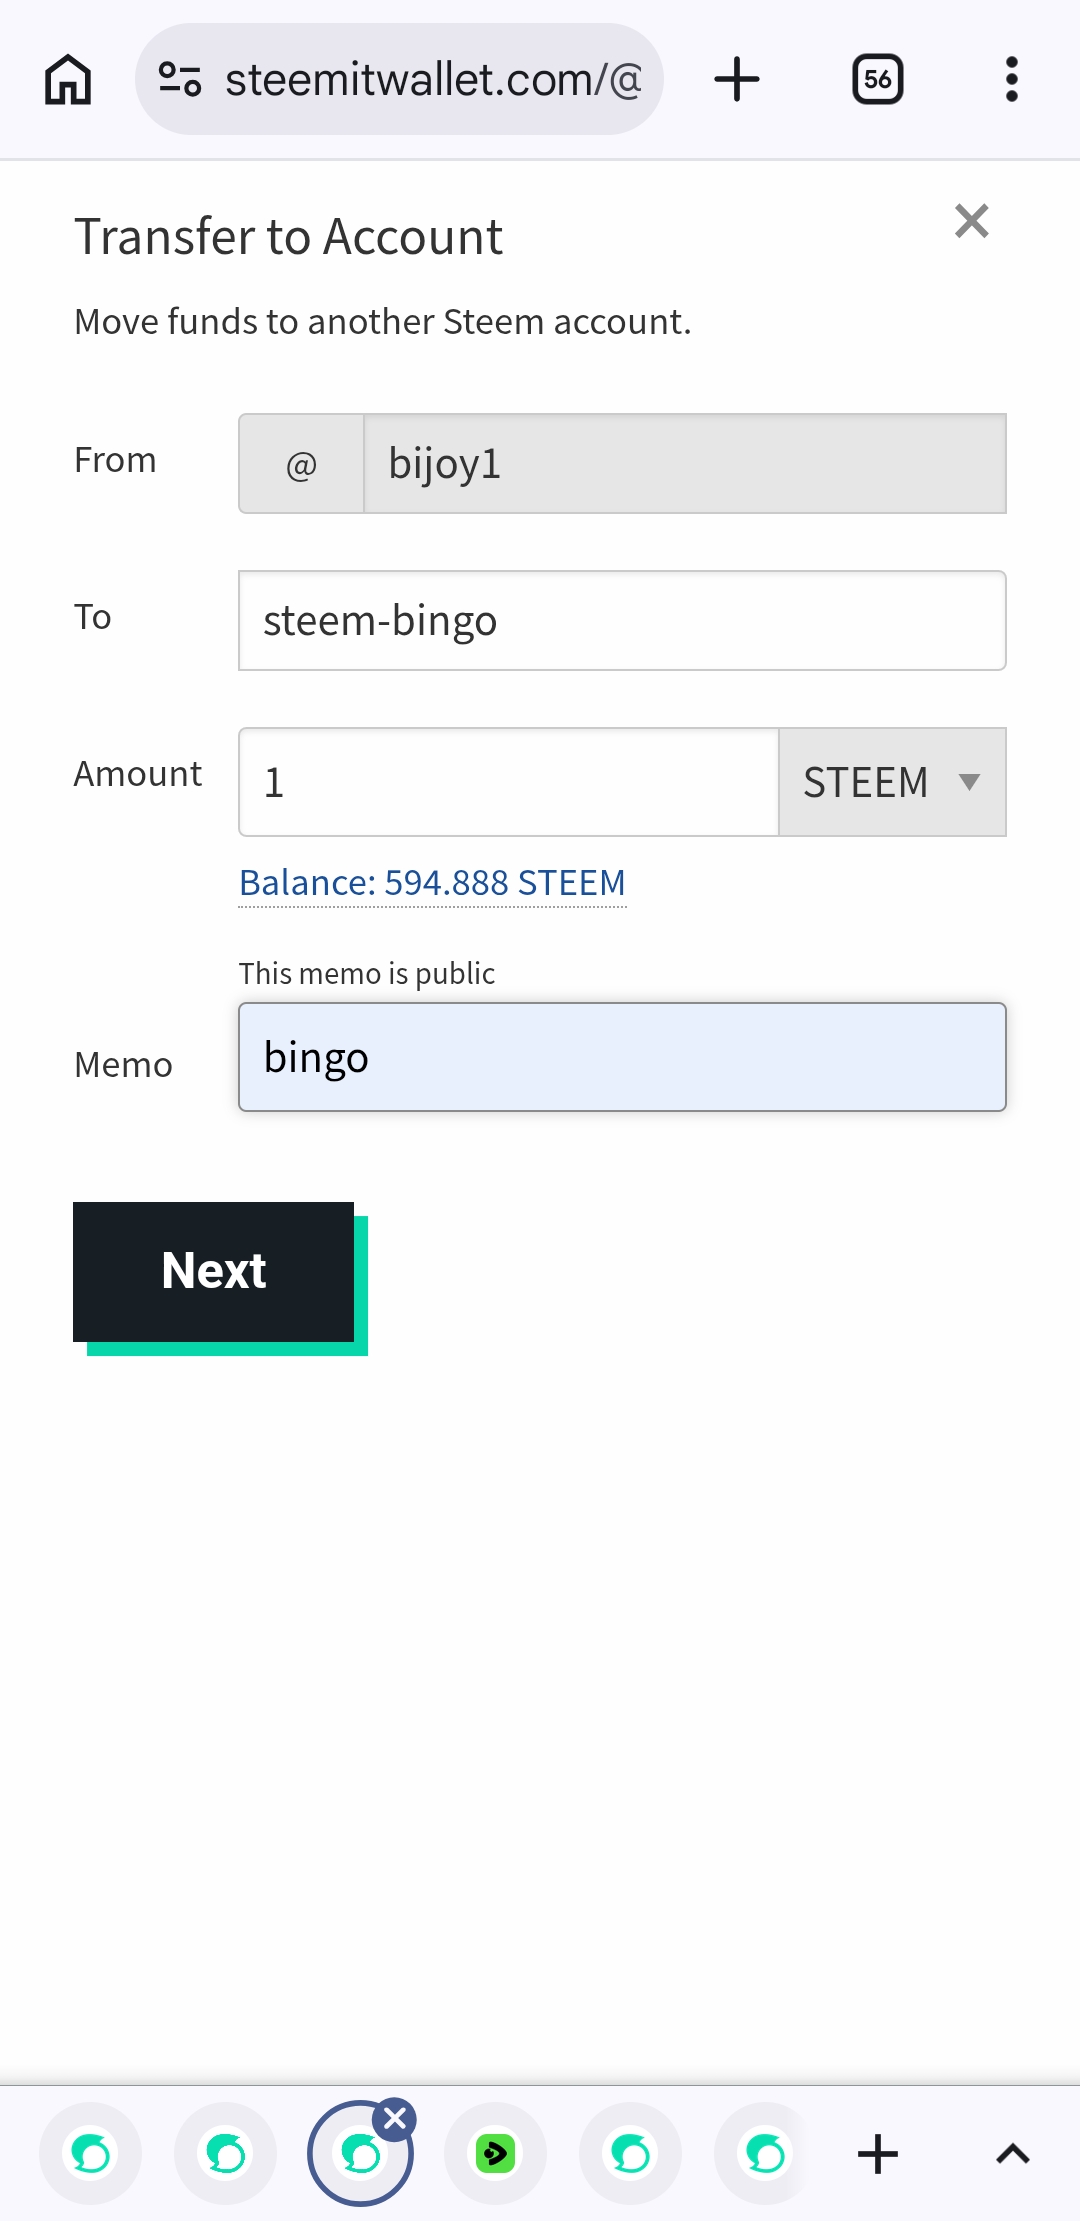Close the Transfer to Account dialog
Screen dimensions: 1080x2221
point(972,221)
